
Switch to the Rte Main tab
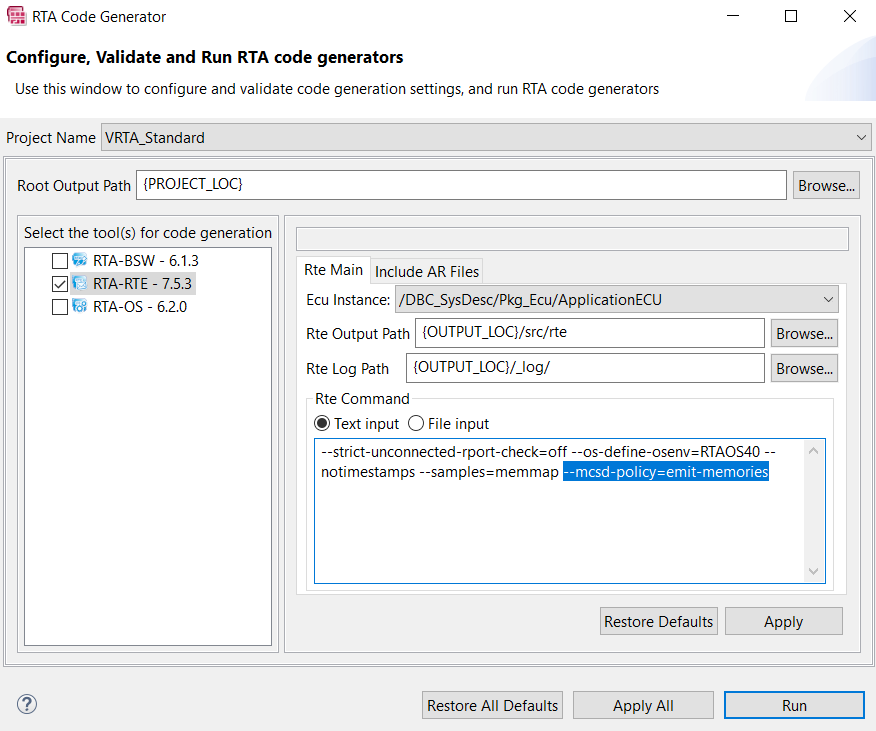[334, 270]
